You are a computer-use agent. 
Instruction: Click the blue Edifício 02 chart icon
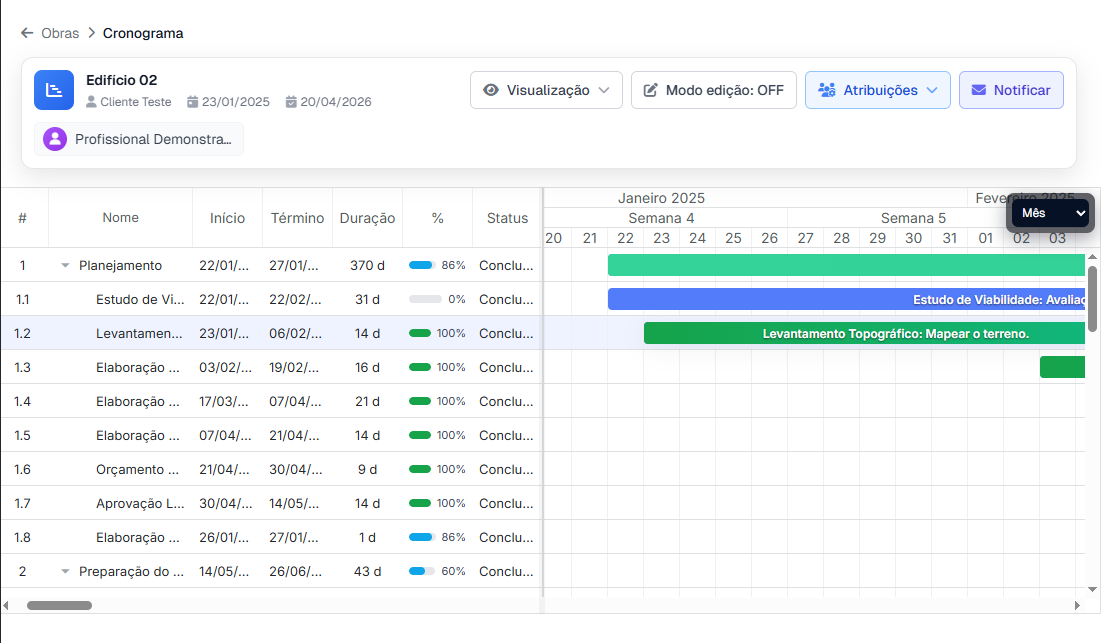click(54, 90)
